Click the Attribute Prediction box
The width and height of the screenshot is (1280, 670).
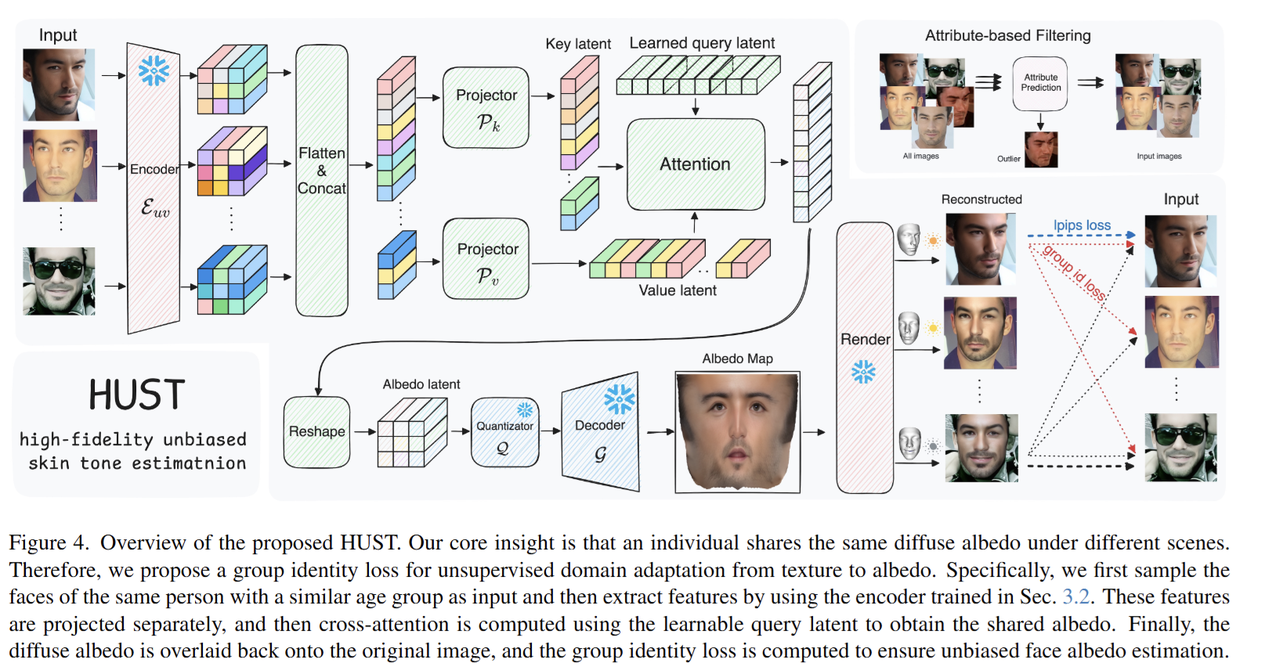1040,82
